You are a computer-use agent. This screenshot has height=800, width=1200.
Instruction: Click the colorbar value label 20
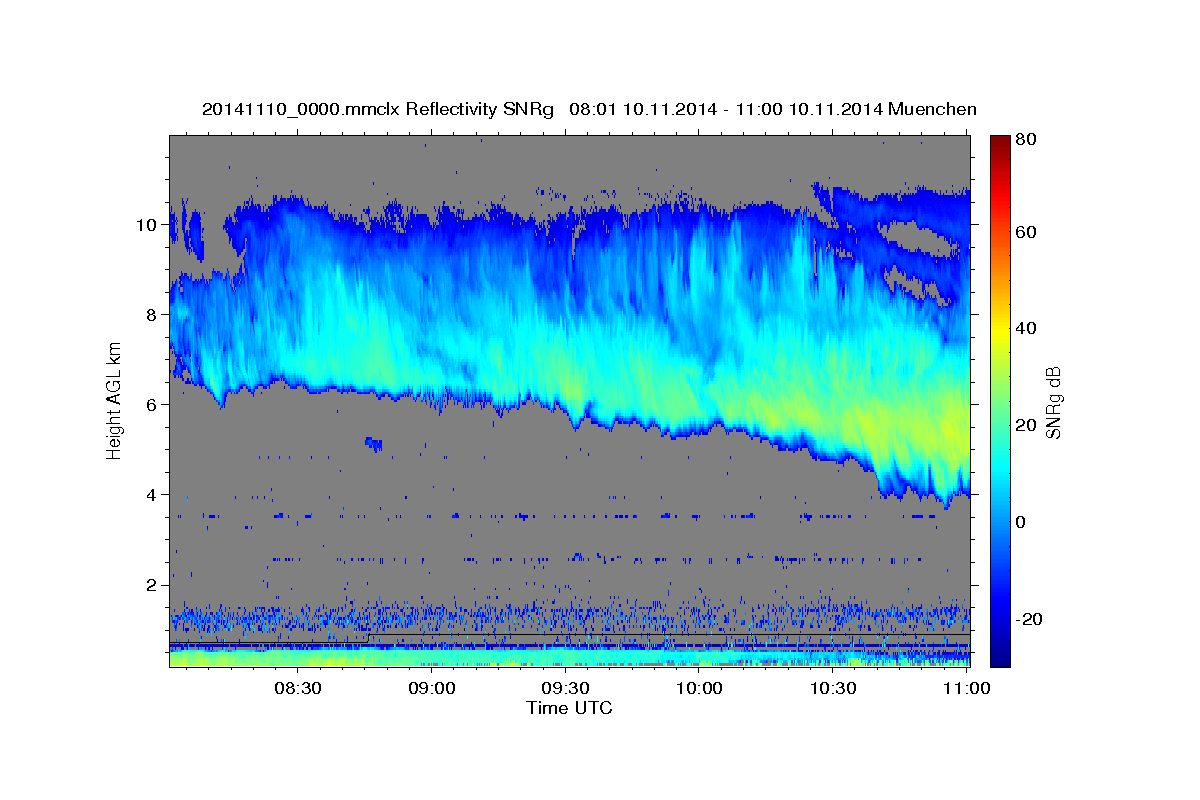point(1025,425)
